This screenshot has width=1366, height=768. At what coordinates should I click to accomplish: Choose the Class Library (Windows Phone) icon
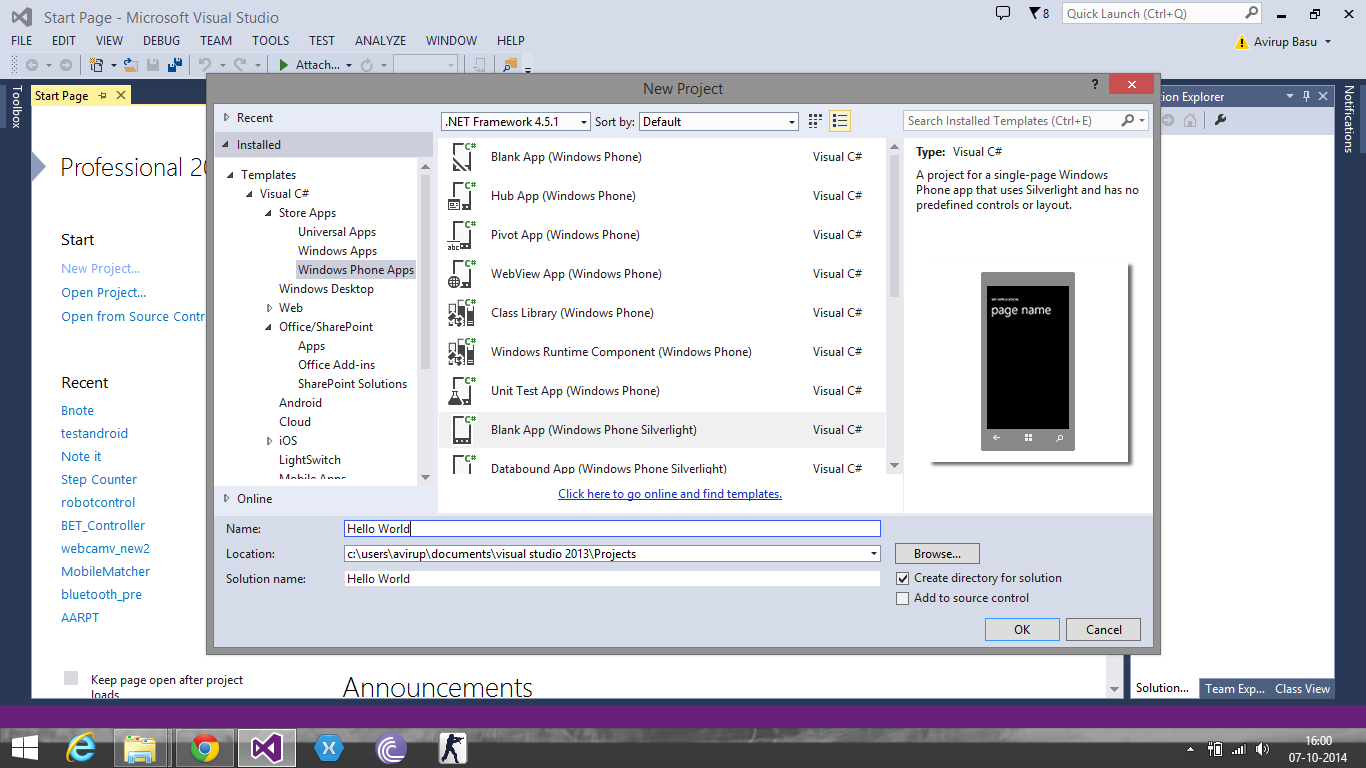coord(462,313)
